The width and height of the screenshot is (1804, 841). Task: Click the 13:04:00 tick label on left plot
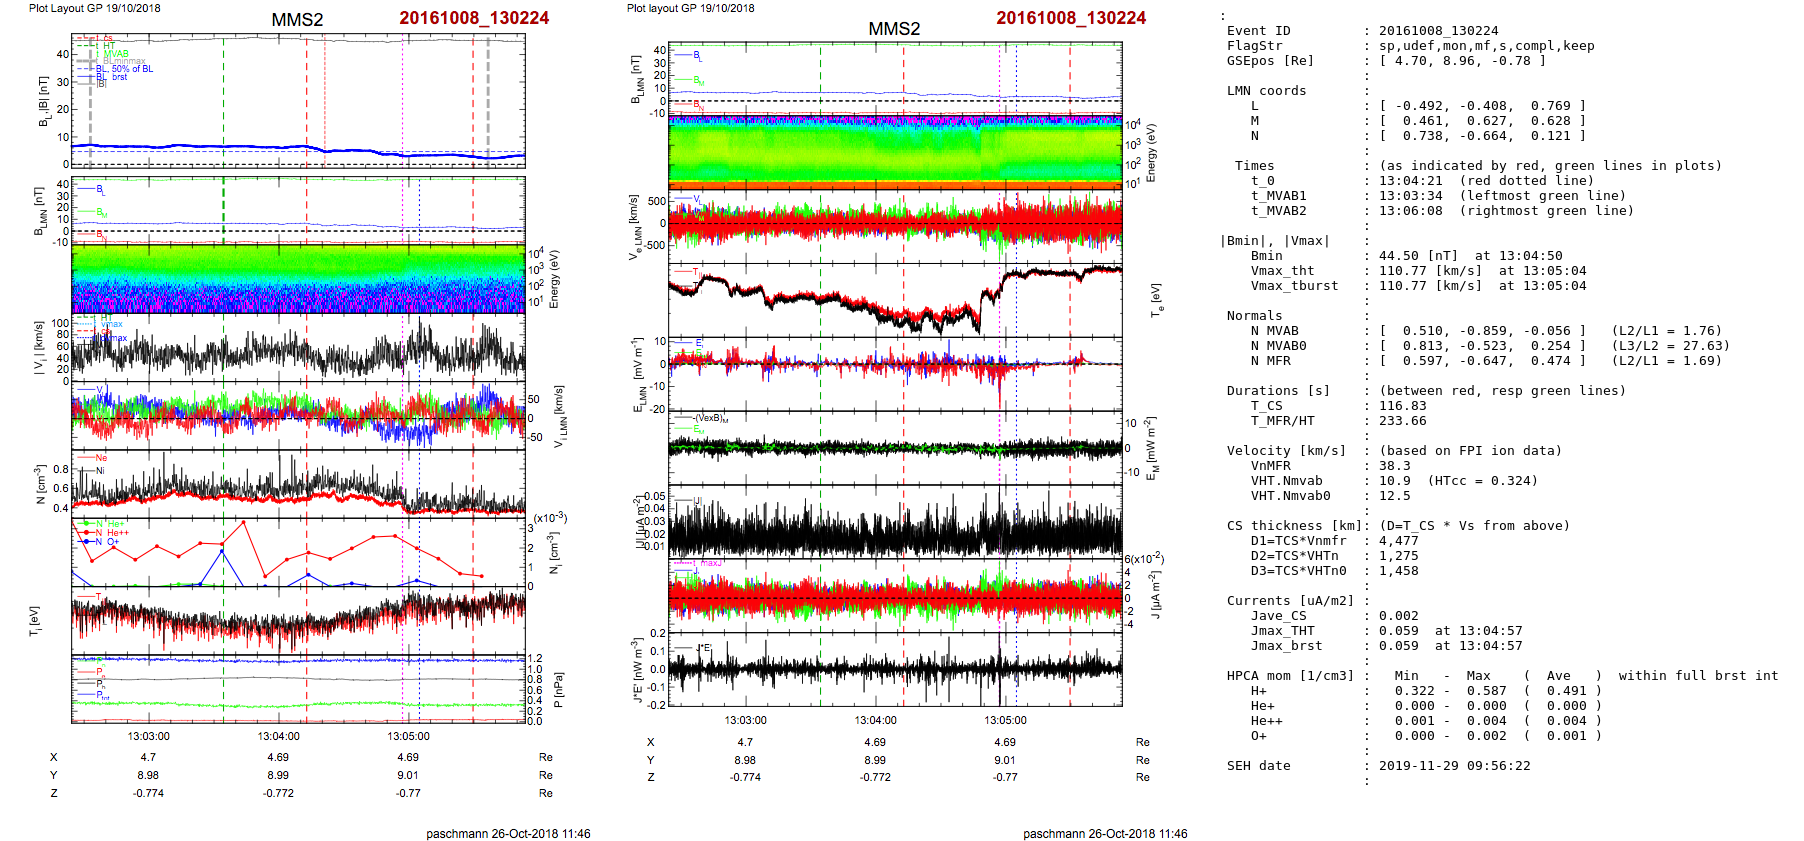(278, 736)
